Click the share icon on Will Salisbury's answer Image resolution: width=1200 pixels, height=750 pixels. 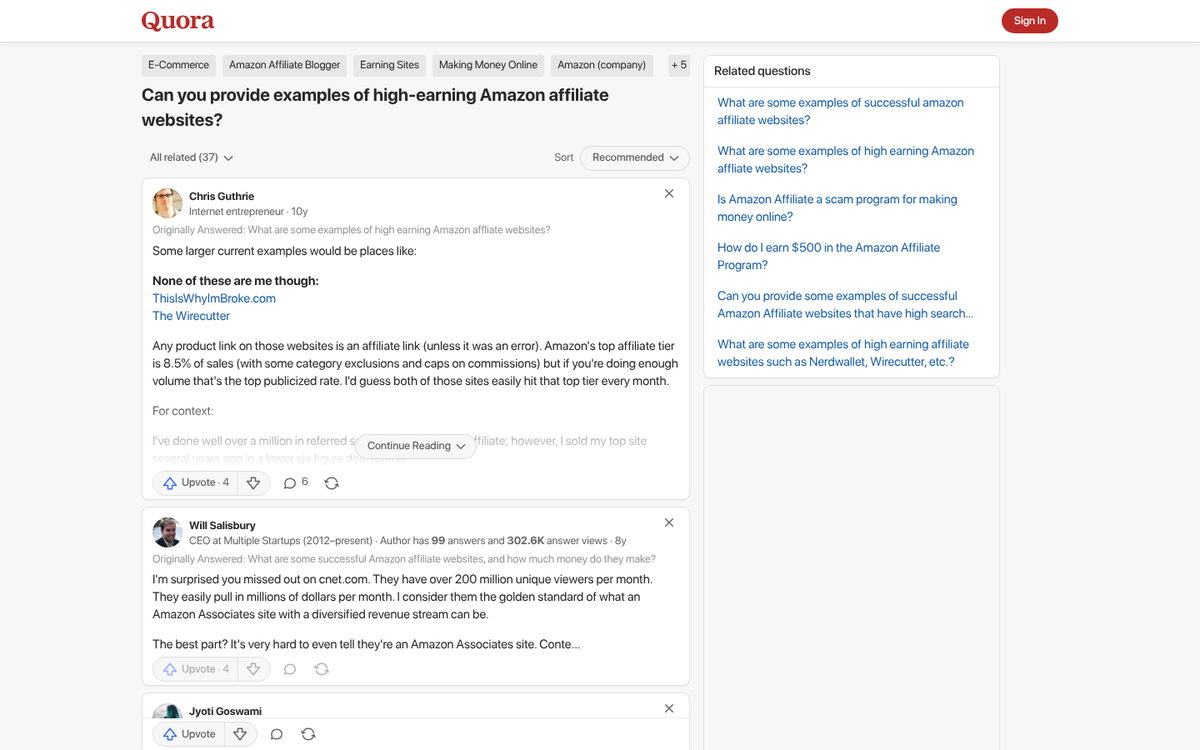(x=321, y=668)
